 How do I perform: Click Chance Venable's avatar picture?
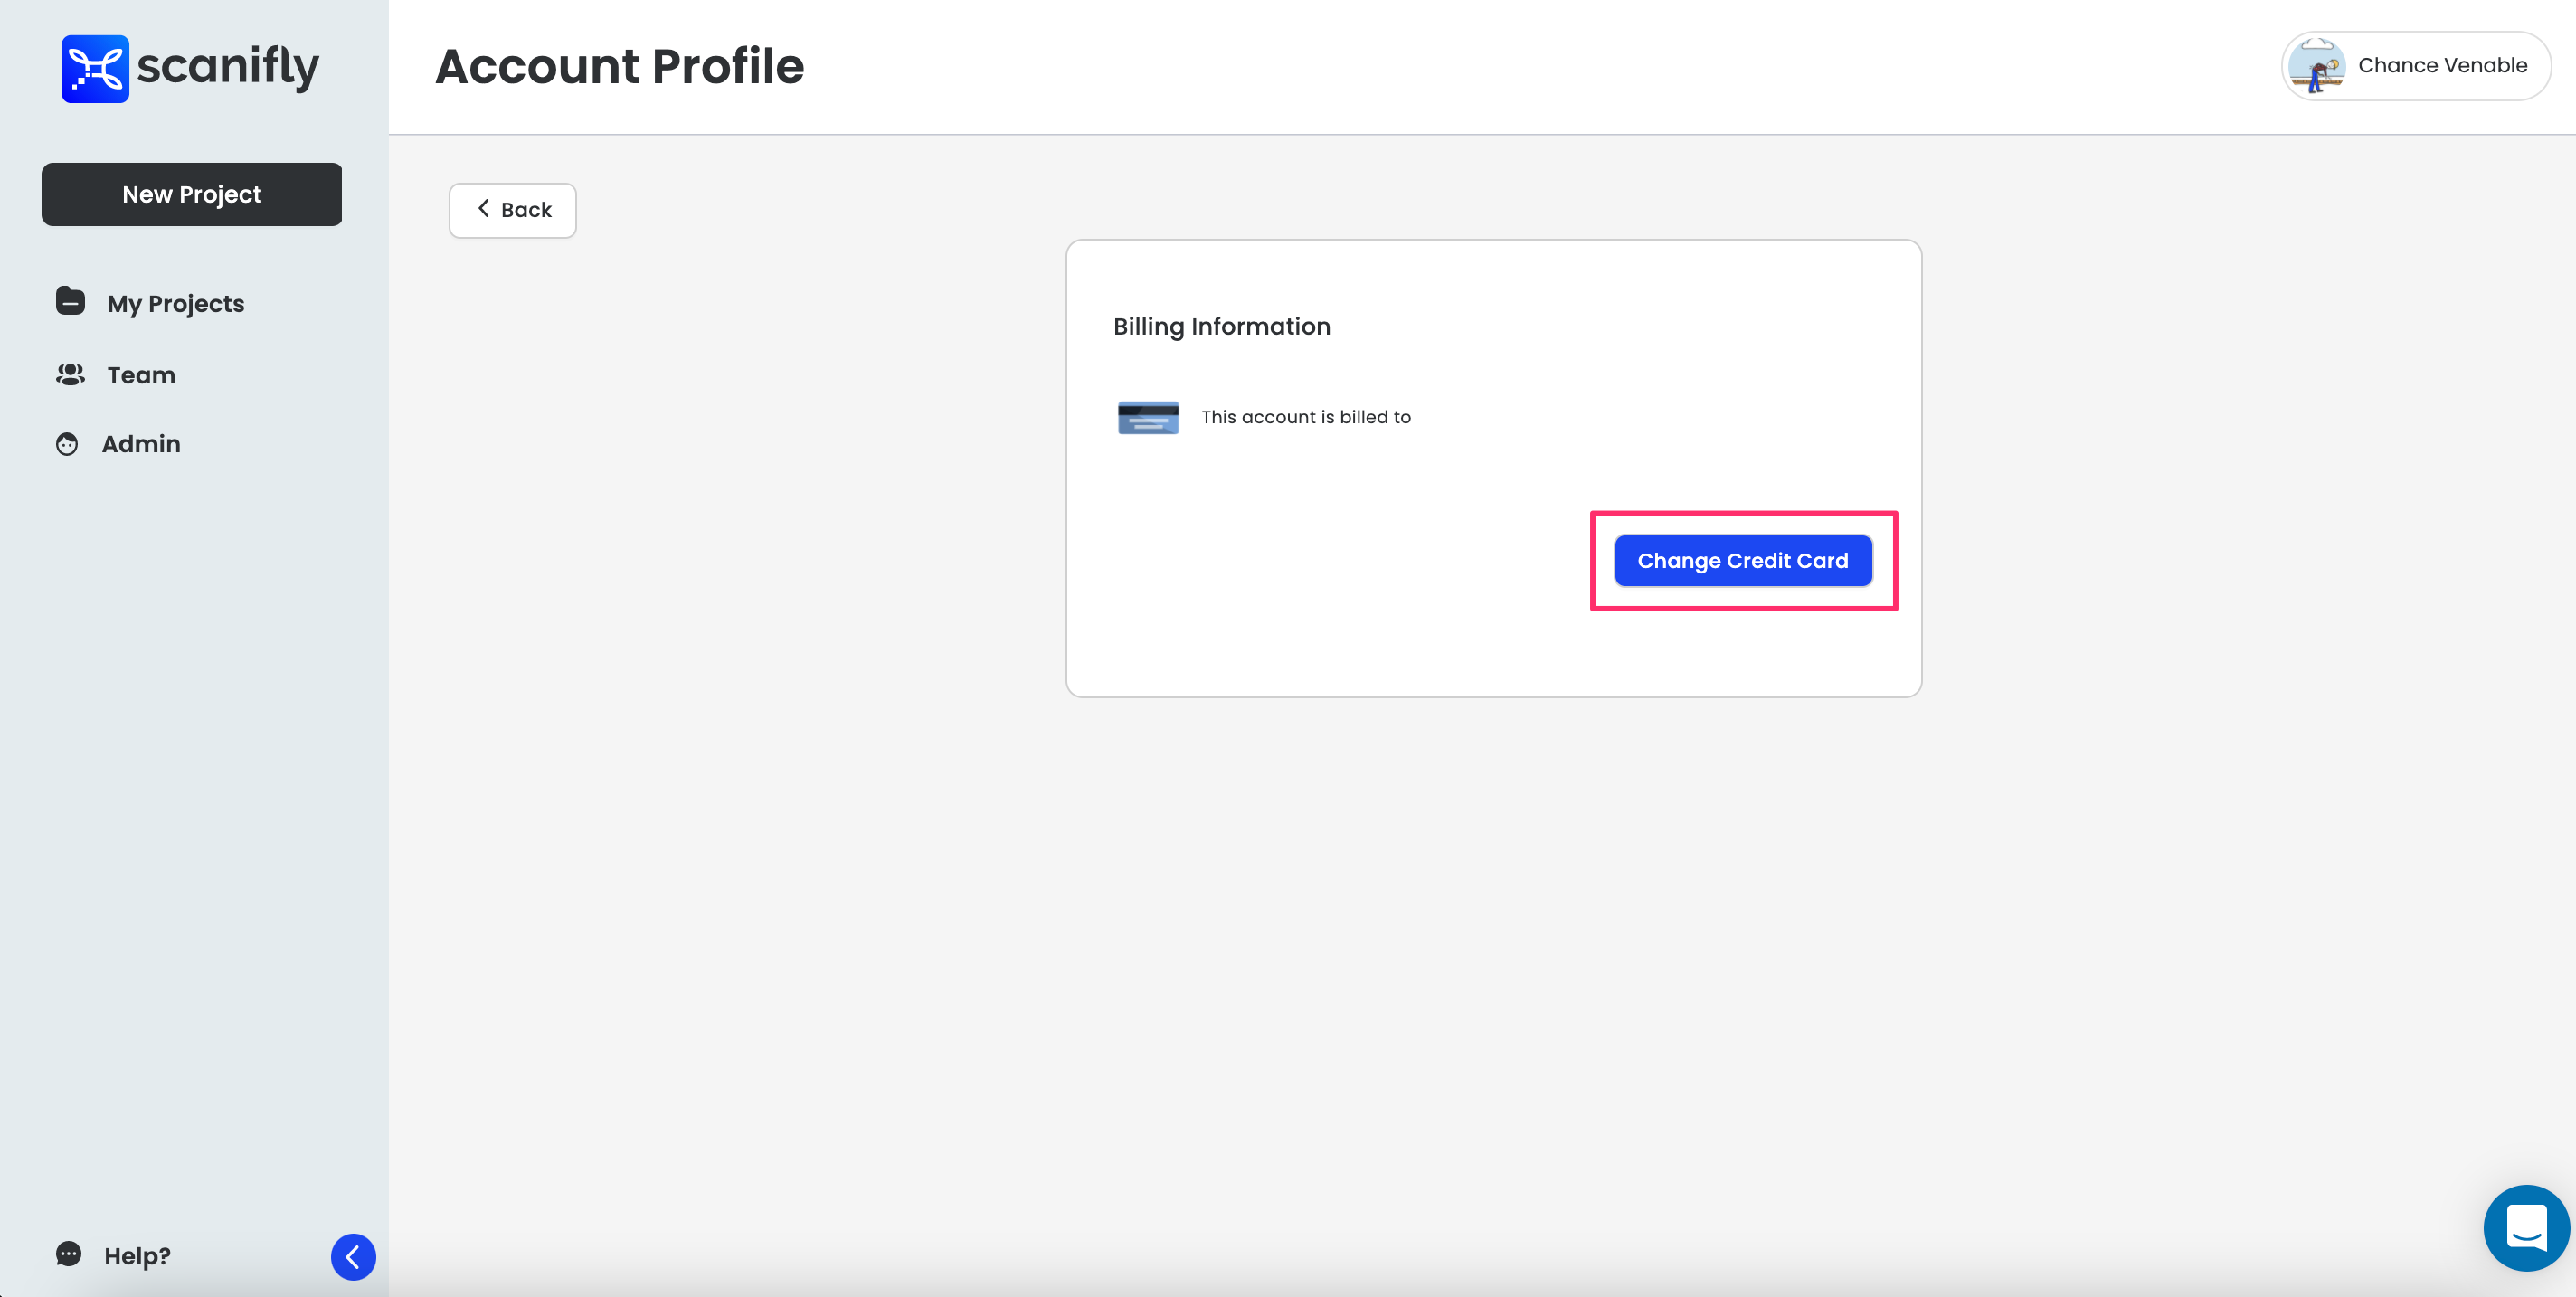(2316, 66)
